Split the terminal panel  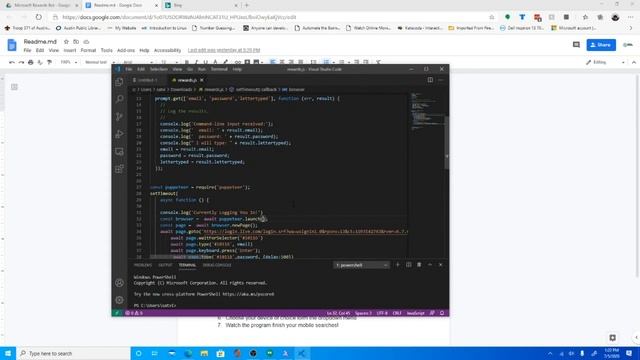click(409, 265)
